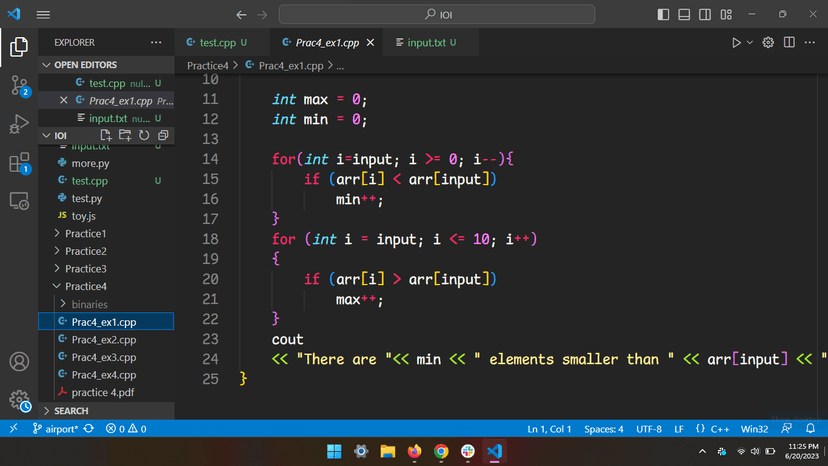Click the Refresh Explorer icon
Screen dimensions: 828x466
(x=144, y=135)
